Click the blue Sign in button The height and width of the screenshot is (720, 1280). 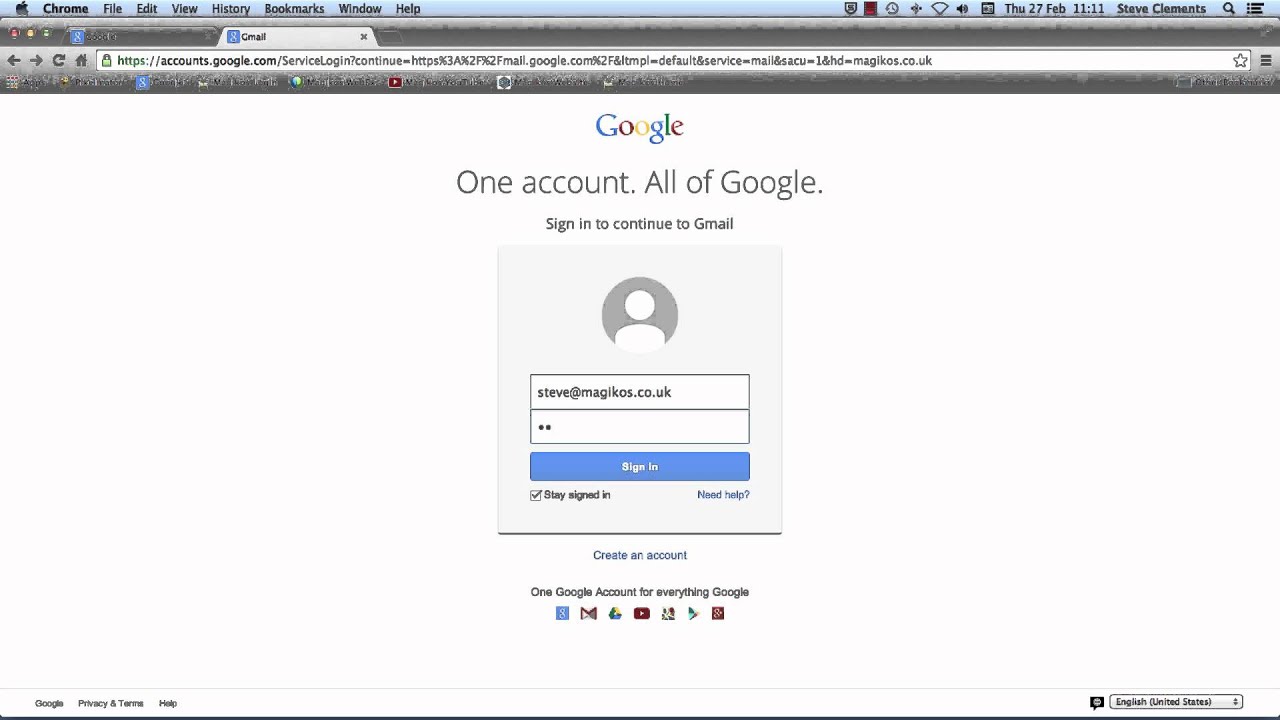[x=640, y=467]
